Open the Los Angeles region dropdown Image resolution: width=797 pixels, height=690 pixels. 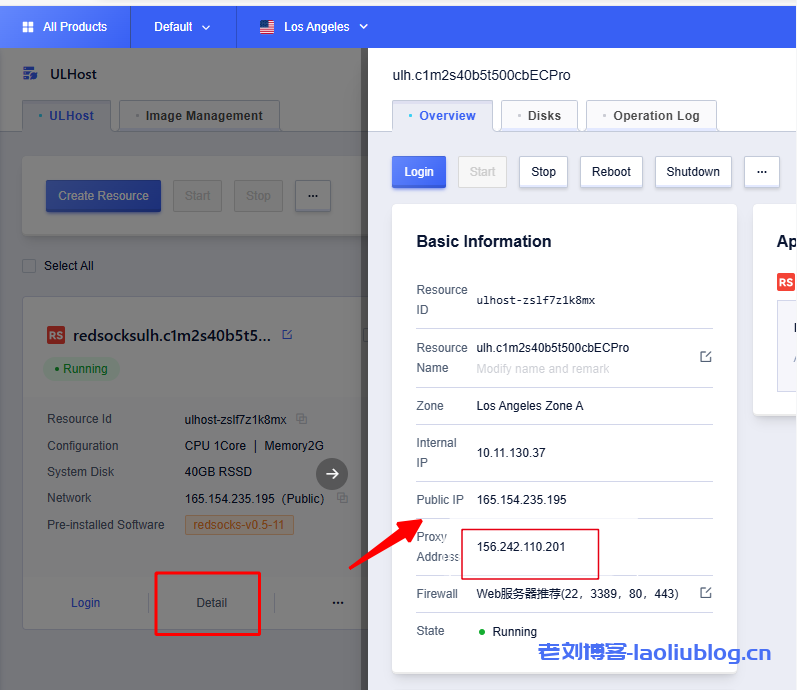(x=314, y=27)
